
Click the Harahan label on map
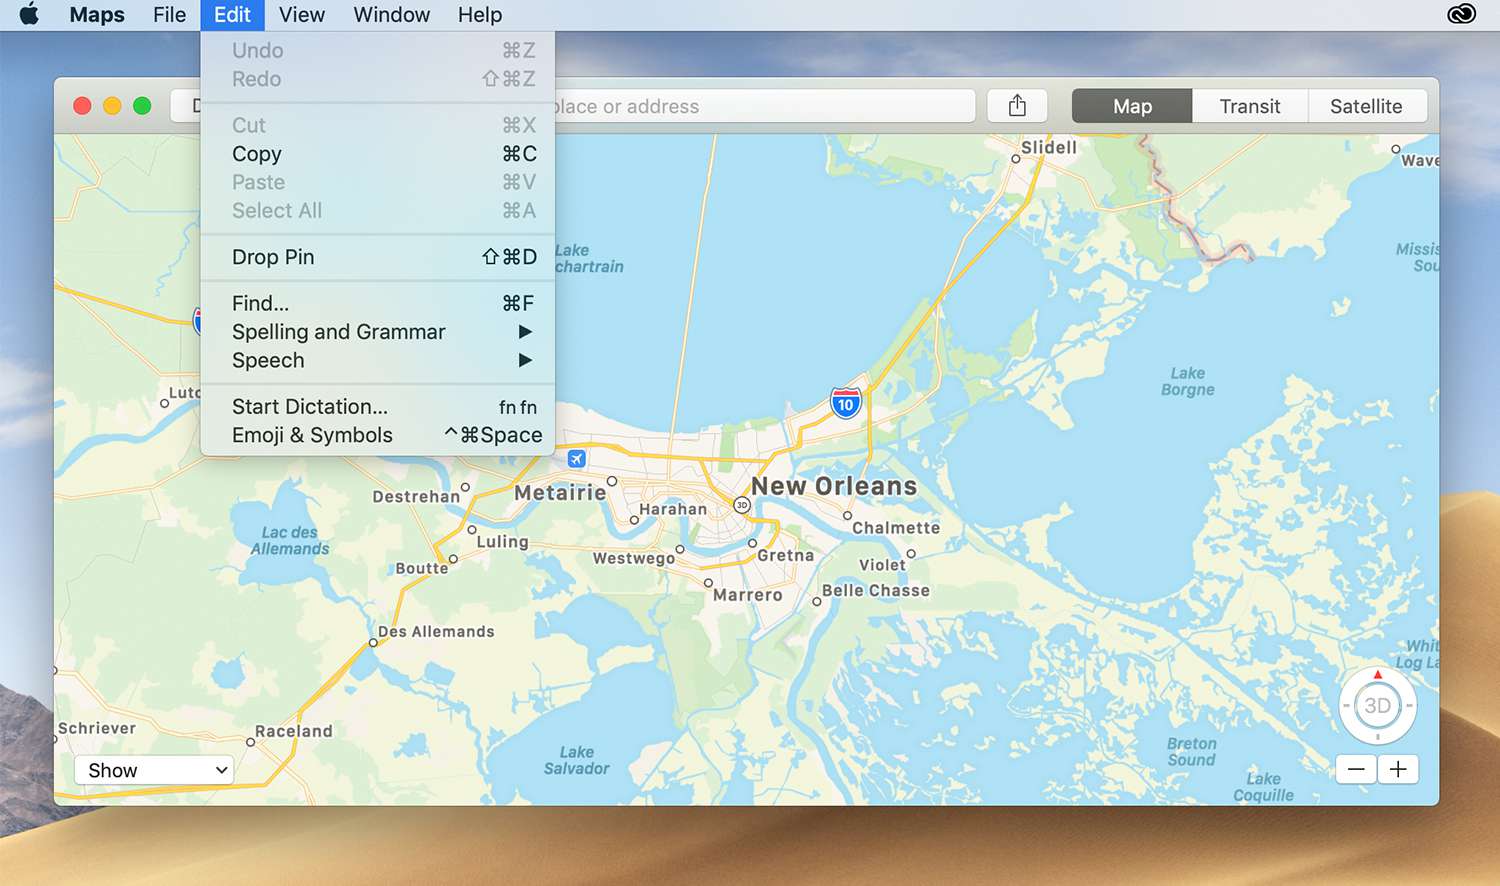(673, 509)
